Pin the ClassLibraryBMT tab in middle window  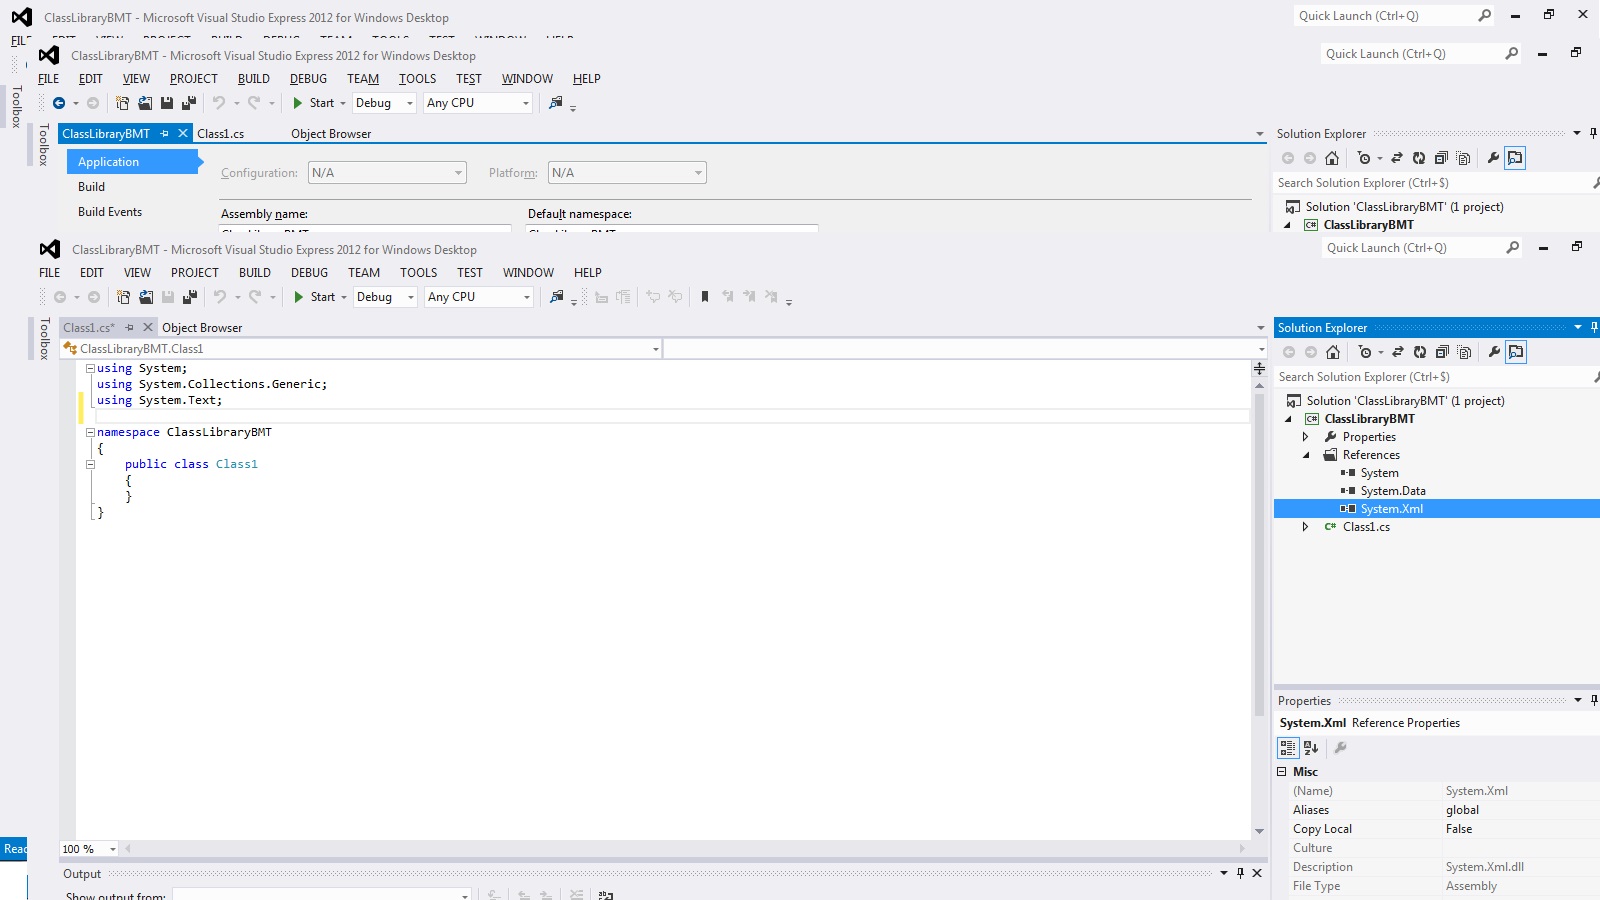pos(165,133)
